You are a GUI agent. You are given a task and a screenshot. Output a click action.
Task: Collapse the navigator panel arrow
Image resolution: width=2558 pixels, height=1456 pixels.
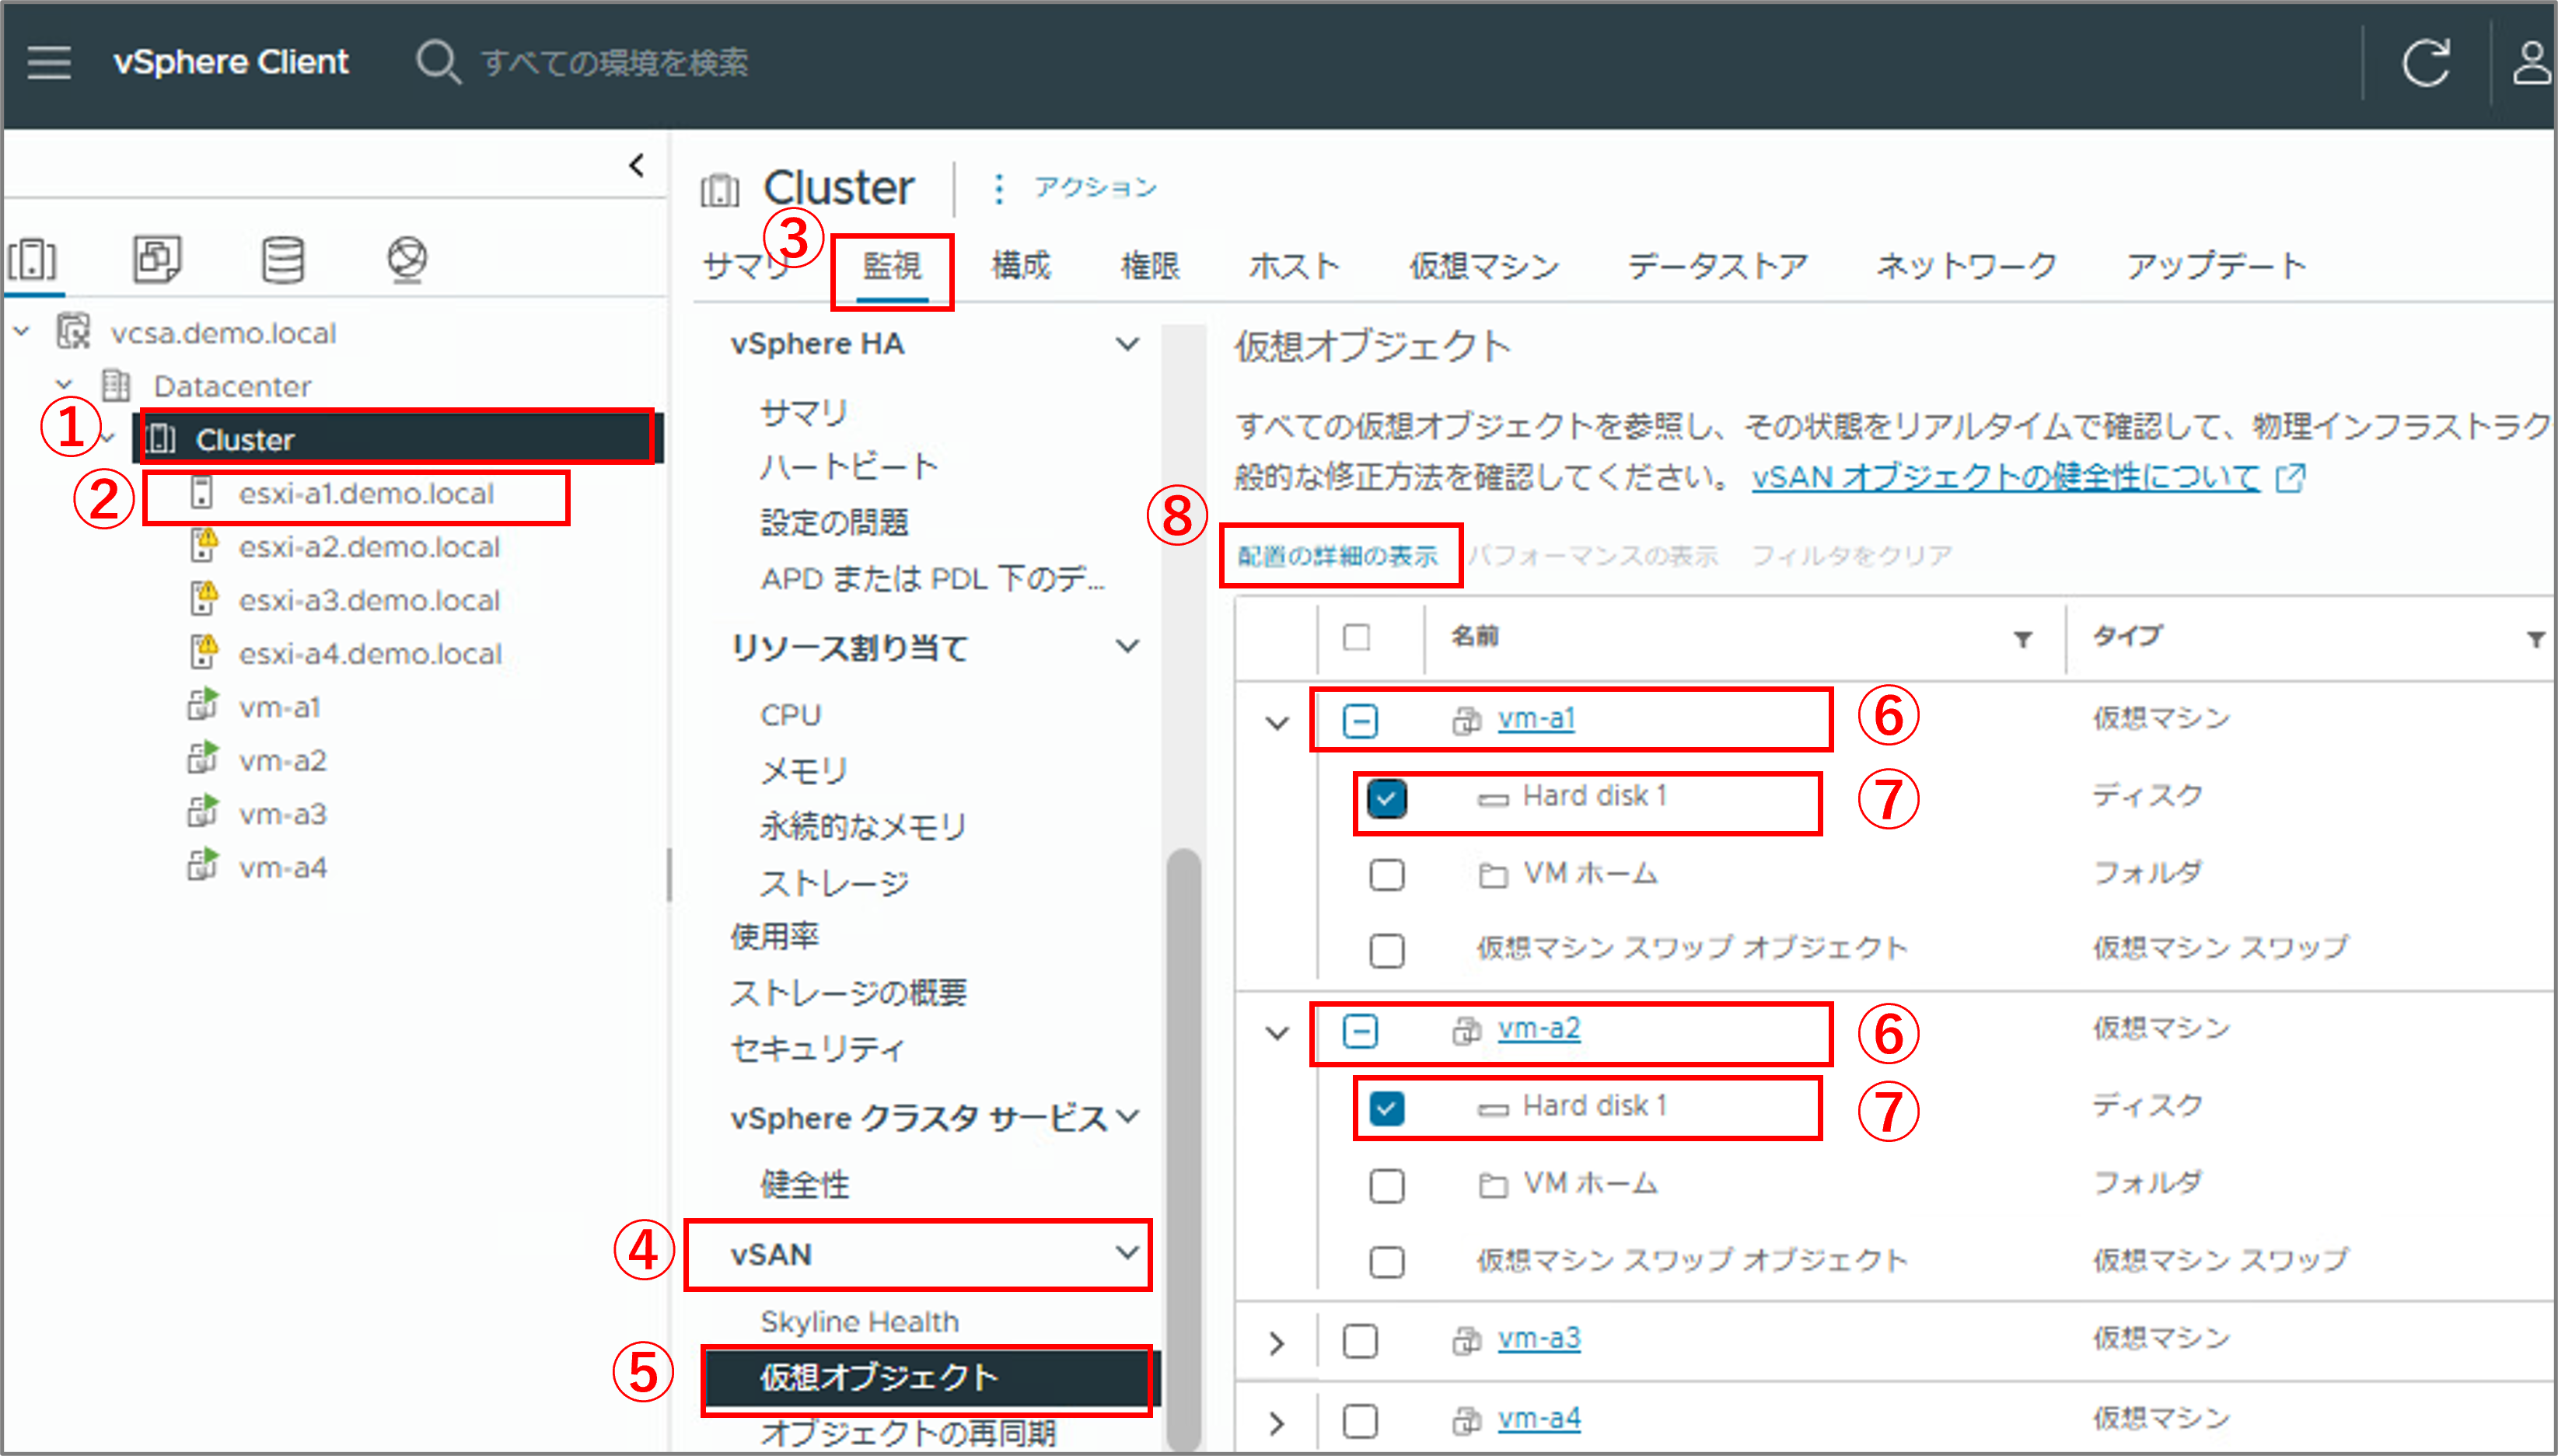coord(636,165)
